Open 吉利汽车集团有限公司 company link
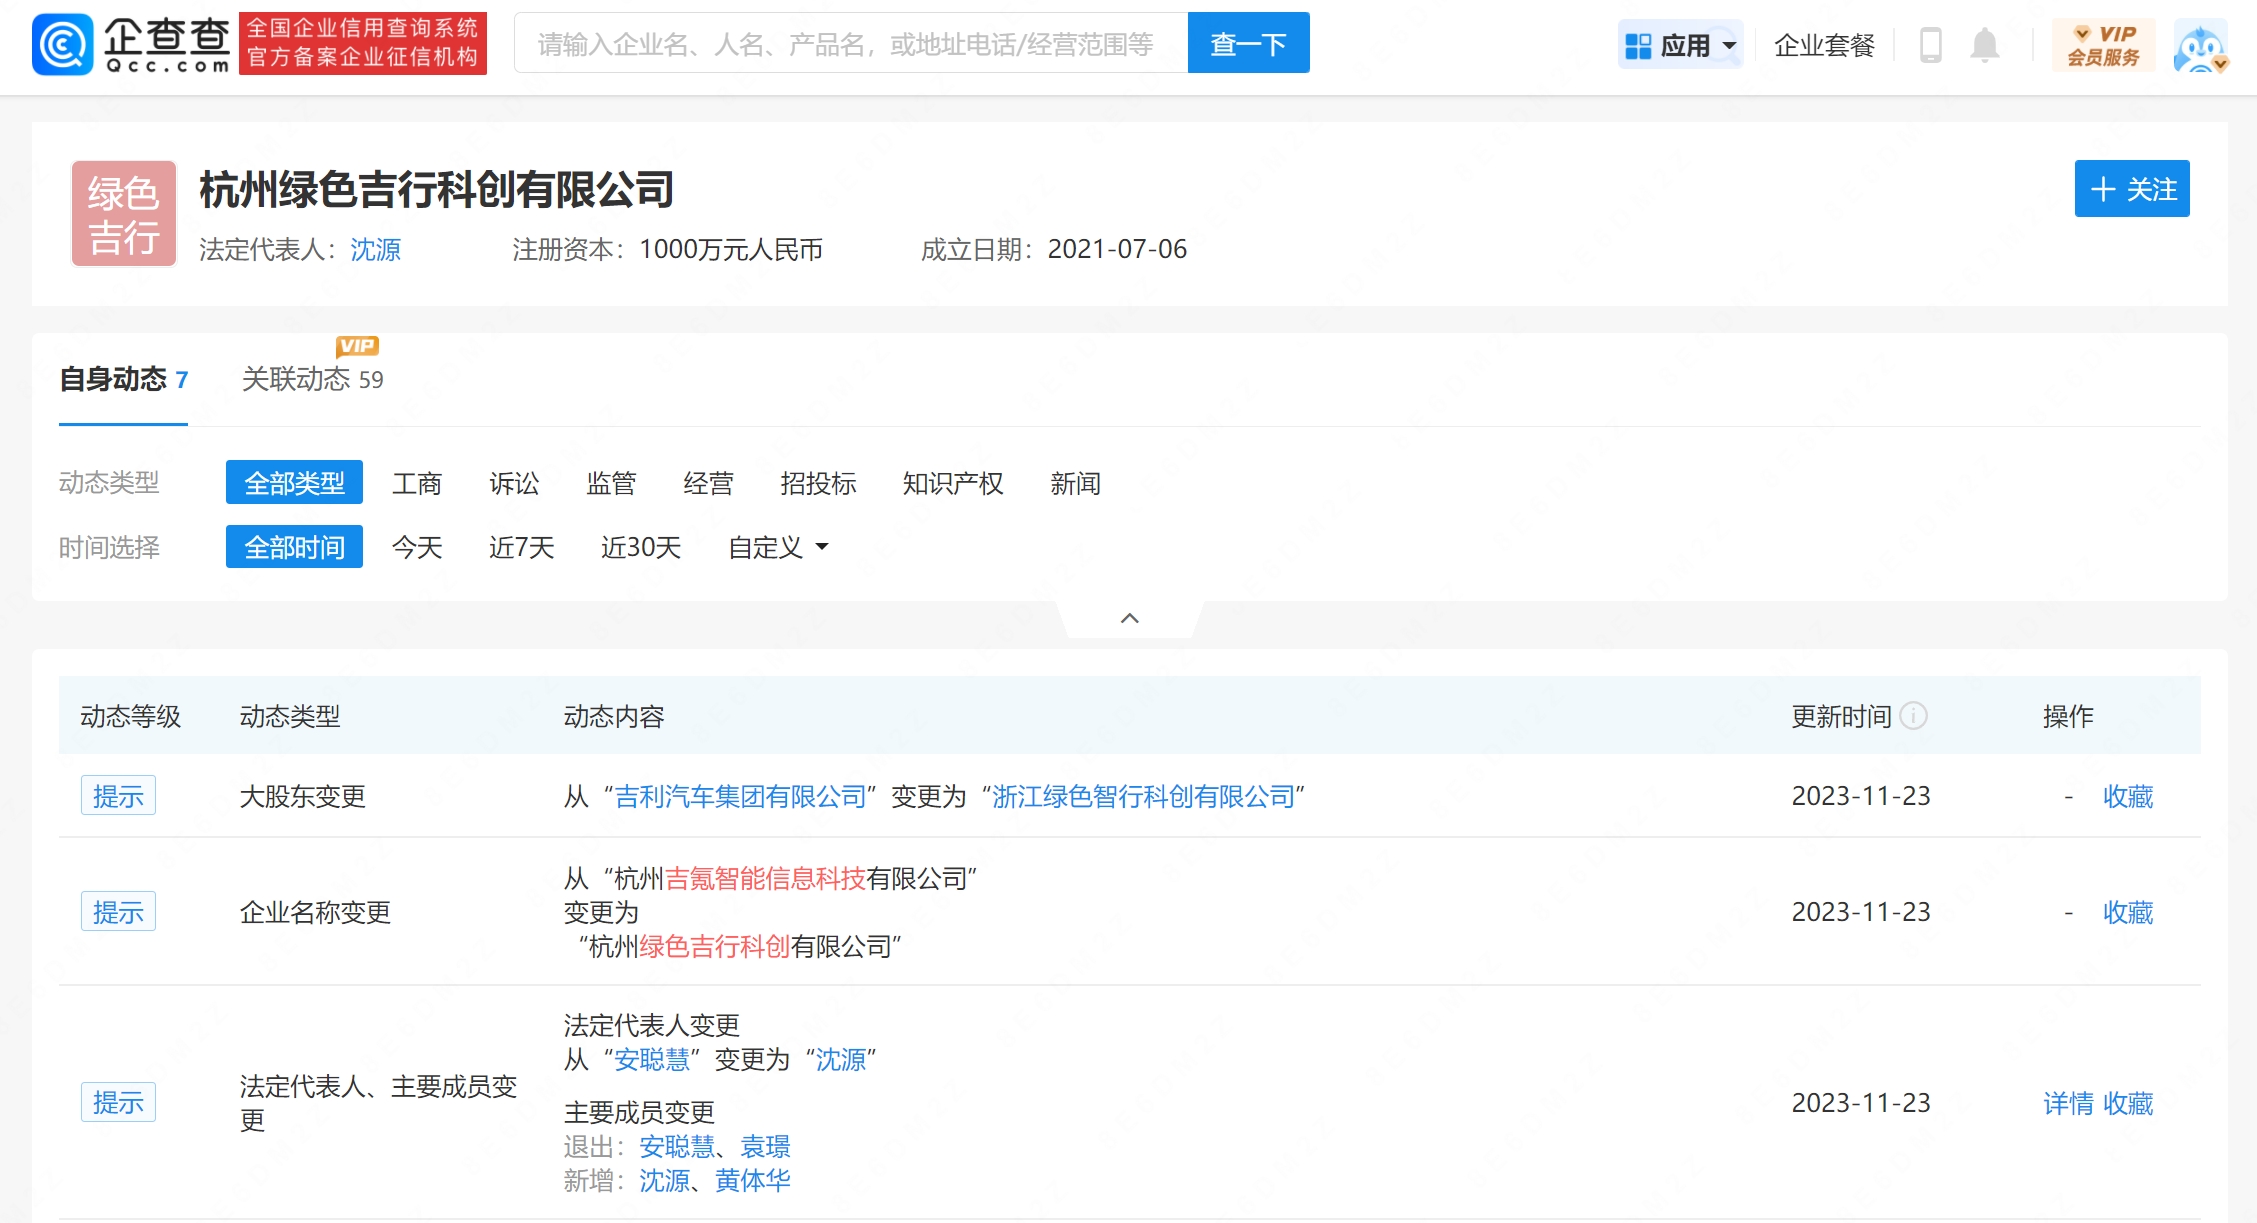The image size is (2257, 1223). (x=740, y=796)
